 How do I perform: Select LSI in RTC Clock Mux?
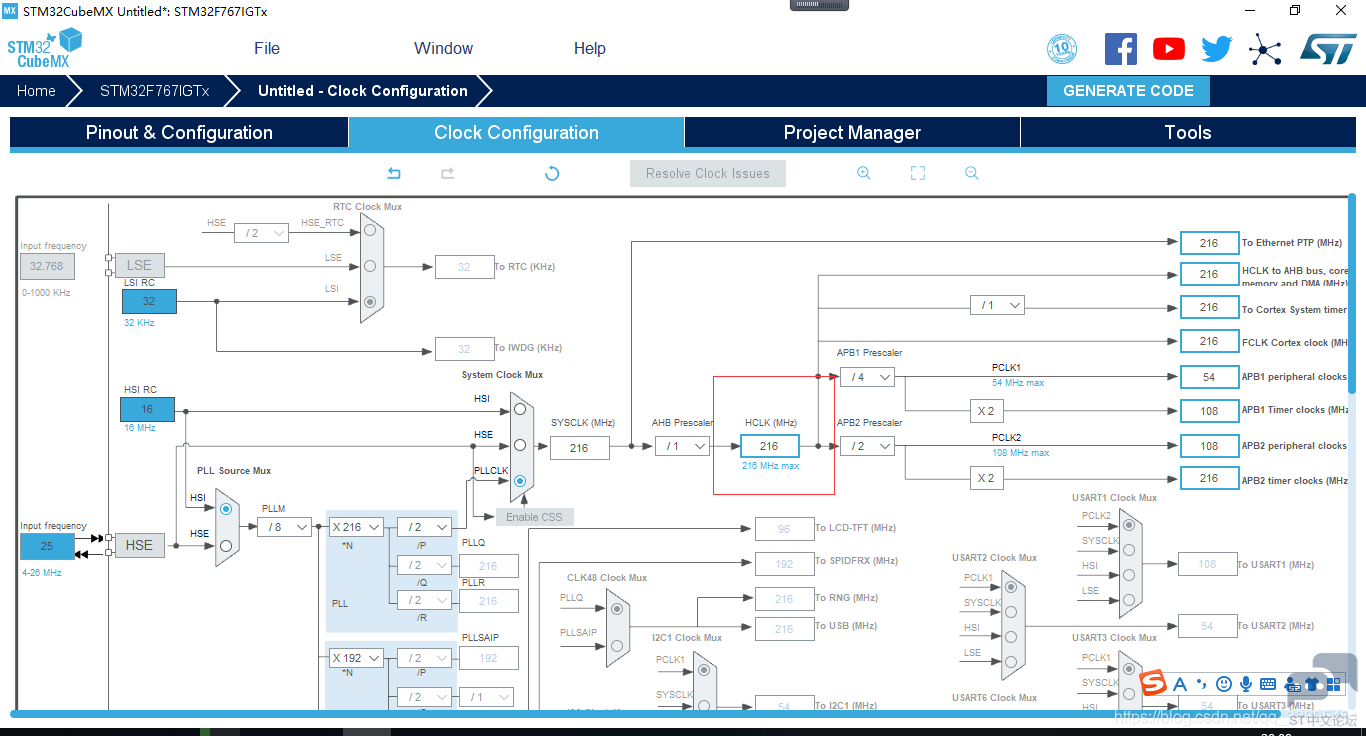[370, 301]
